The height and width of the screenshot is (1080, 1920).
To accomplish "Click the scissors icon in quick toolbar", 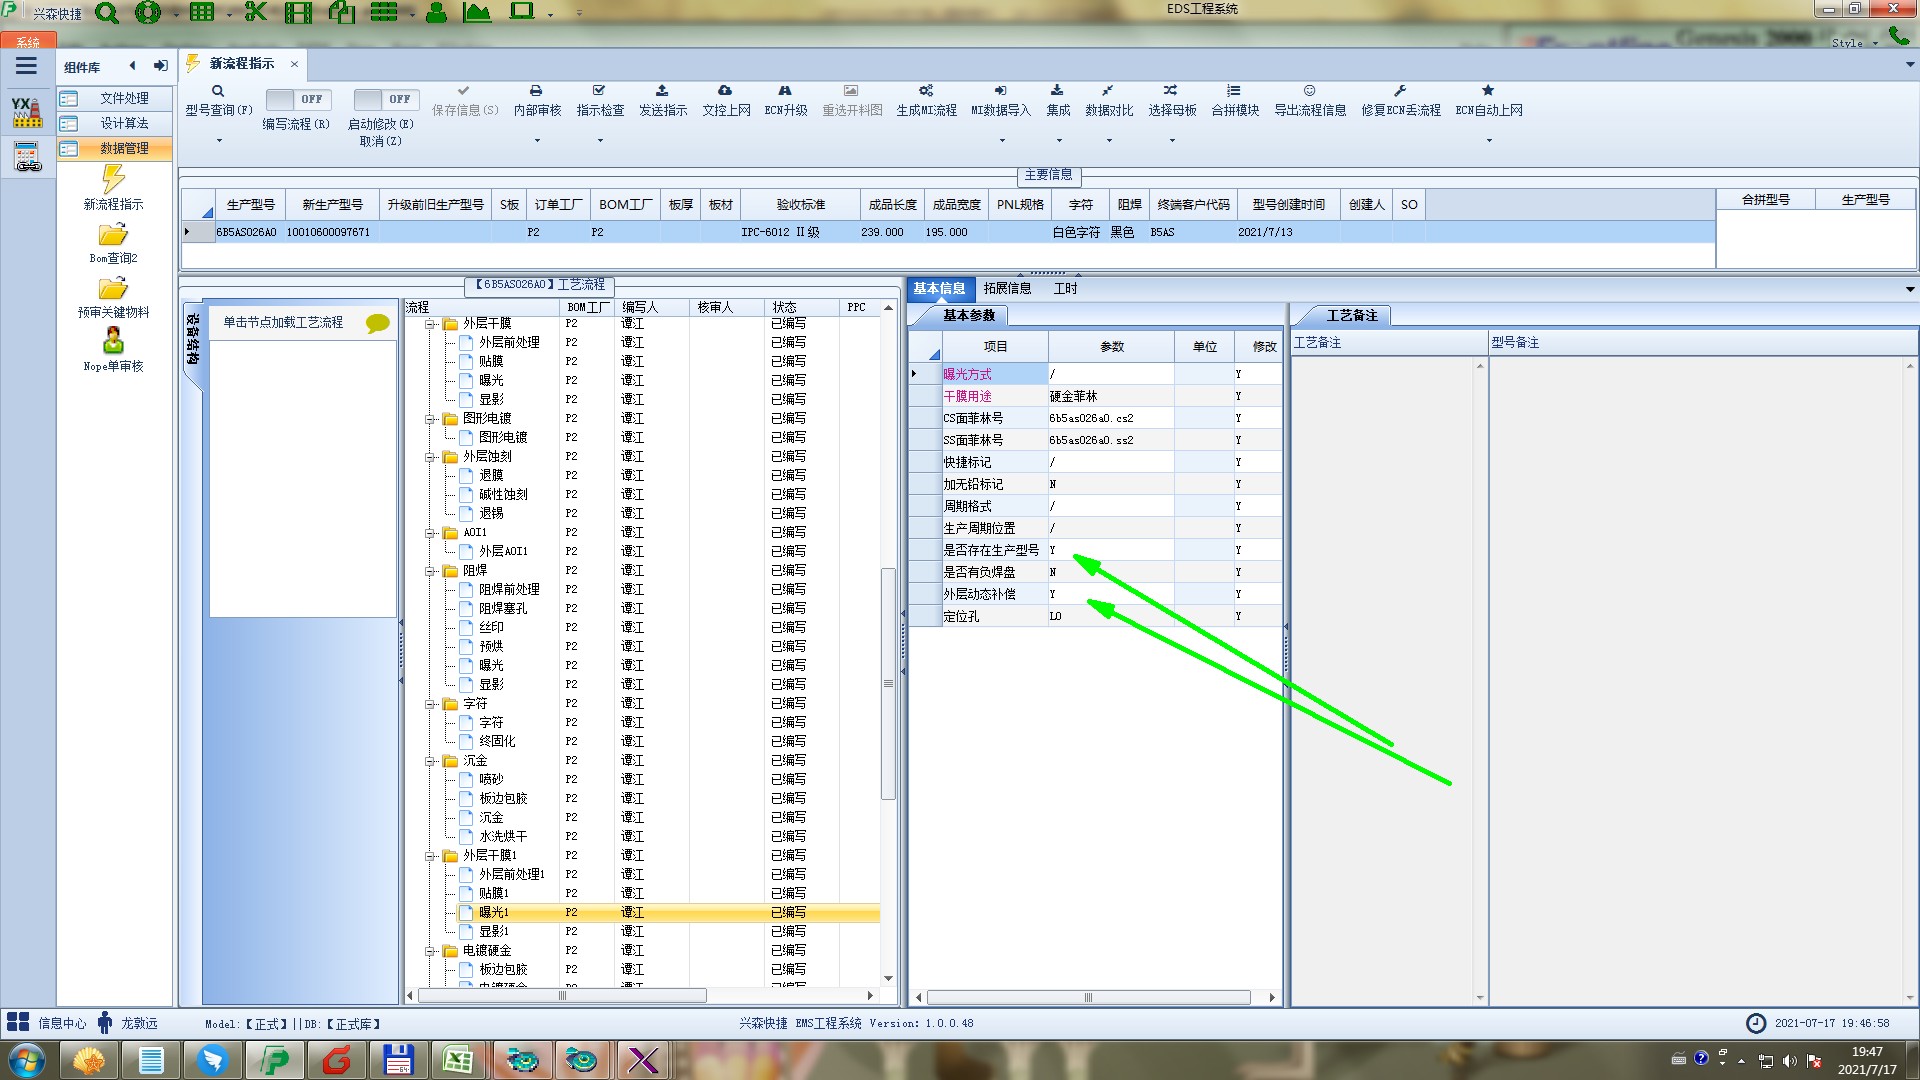I will click(x=255, y=13).
